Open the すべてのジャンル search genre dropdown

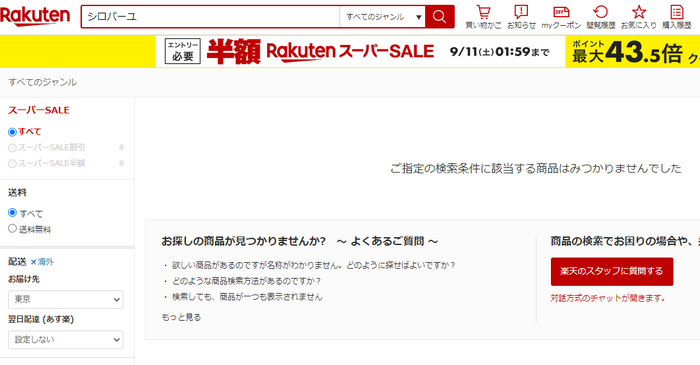click(x=383, y=17)
